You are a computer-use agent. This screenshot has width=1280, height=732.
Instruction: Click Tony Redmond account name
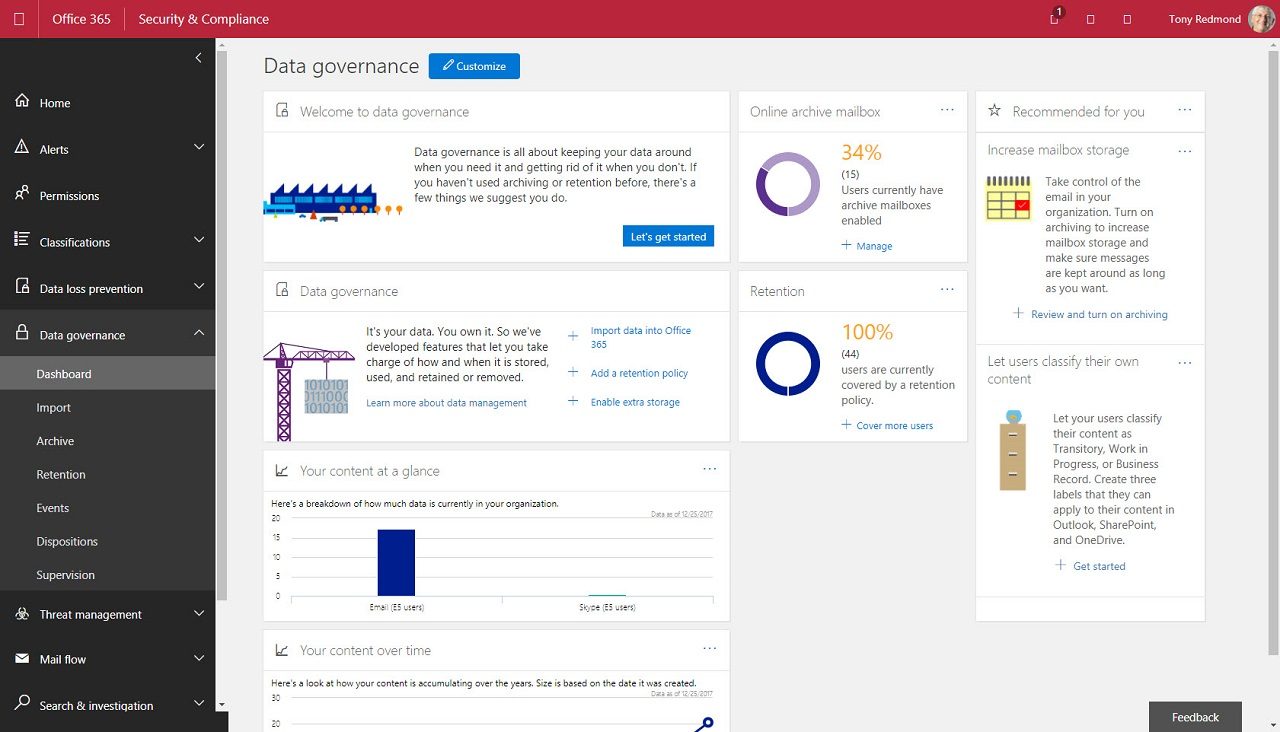pyautogui.click(x=1205, y=19)
